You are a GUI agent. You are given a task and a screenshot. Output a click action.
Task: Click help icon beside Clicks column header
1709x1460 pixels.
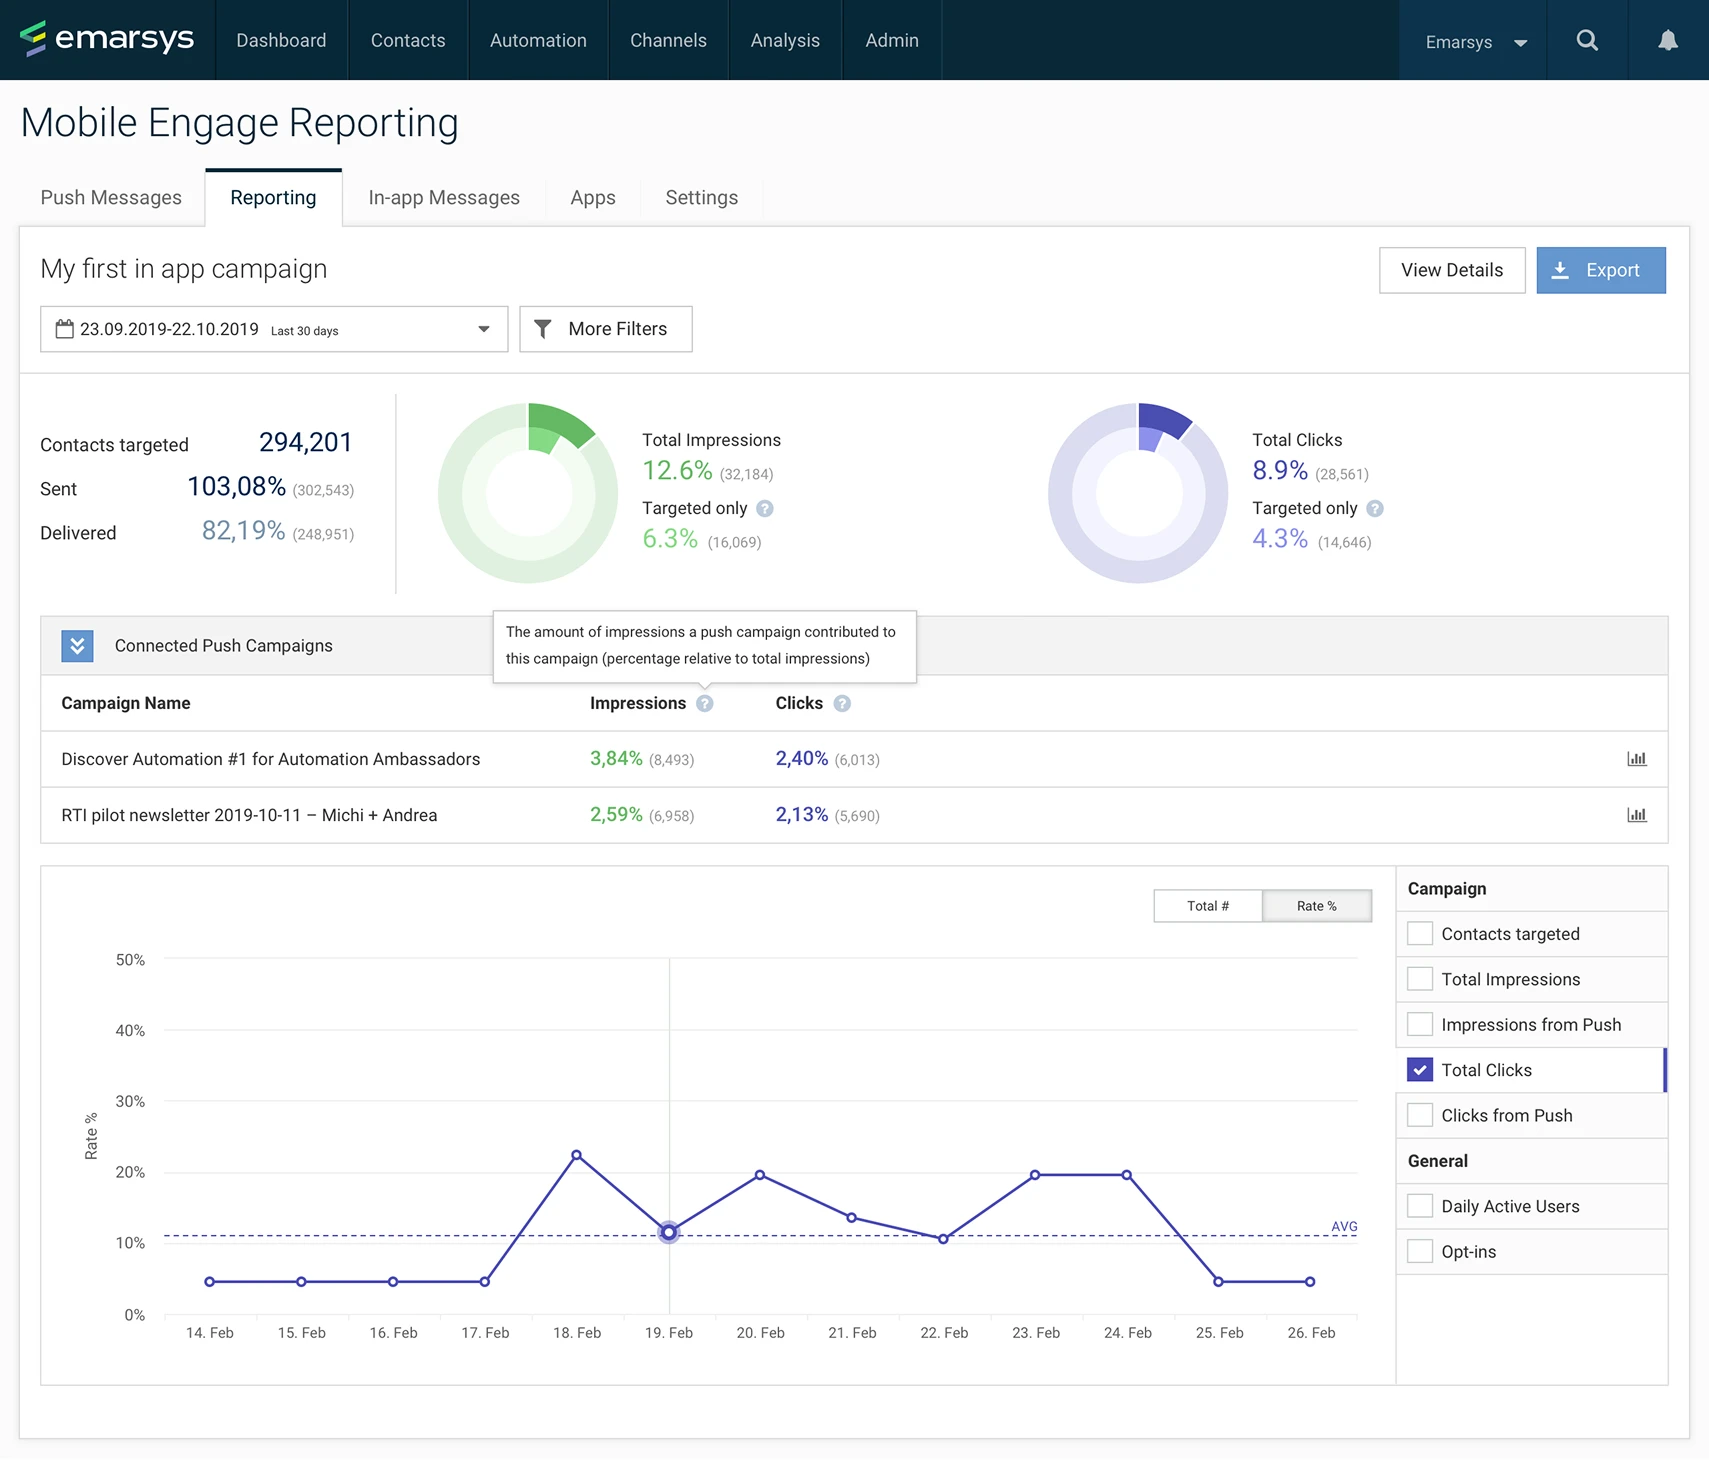pos(842,703)
